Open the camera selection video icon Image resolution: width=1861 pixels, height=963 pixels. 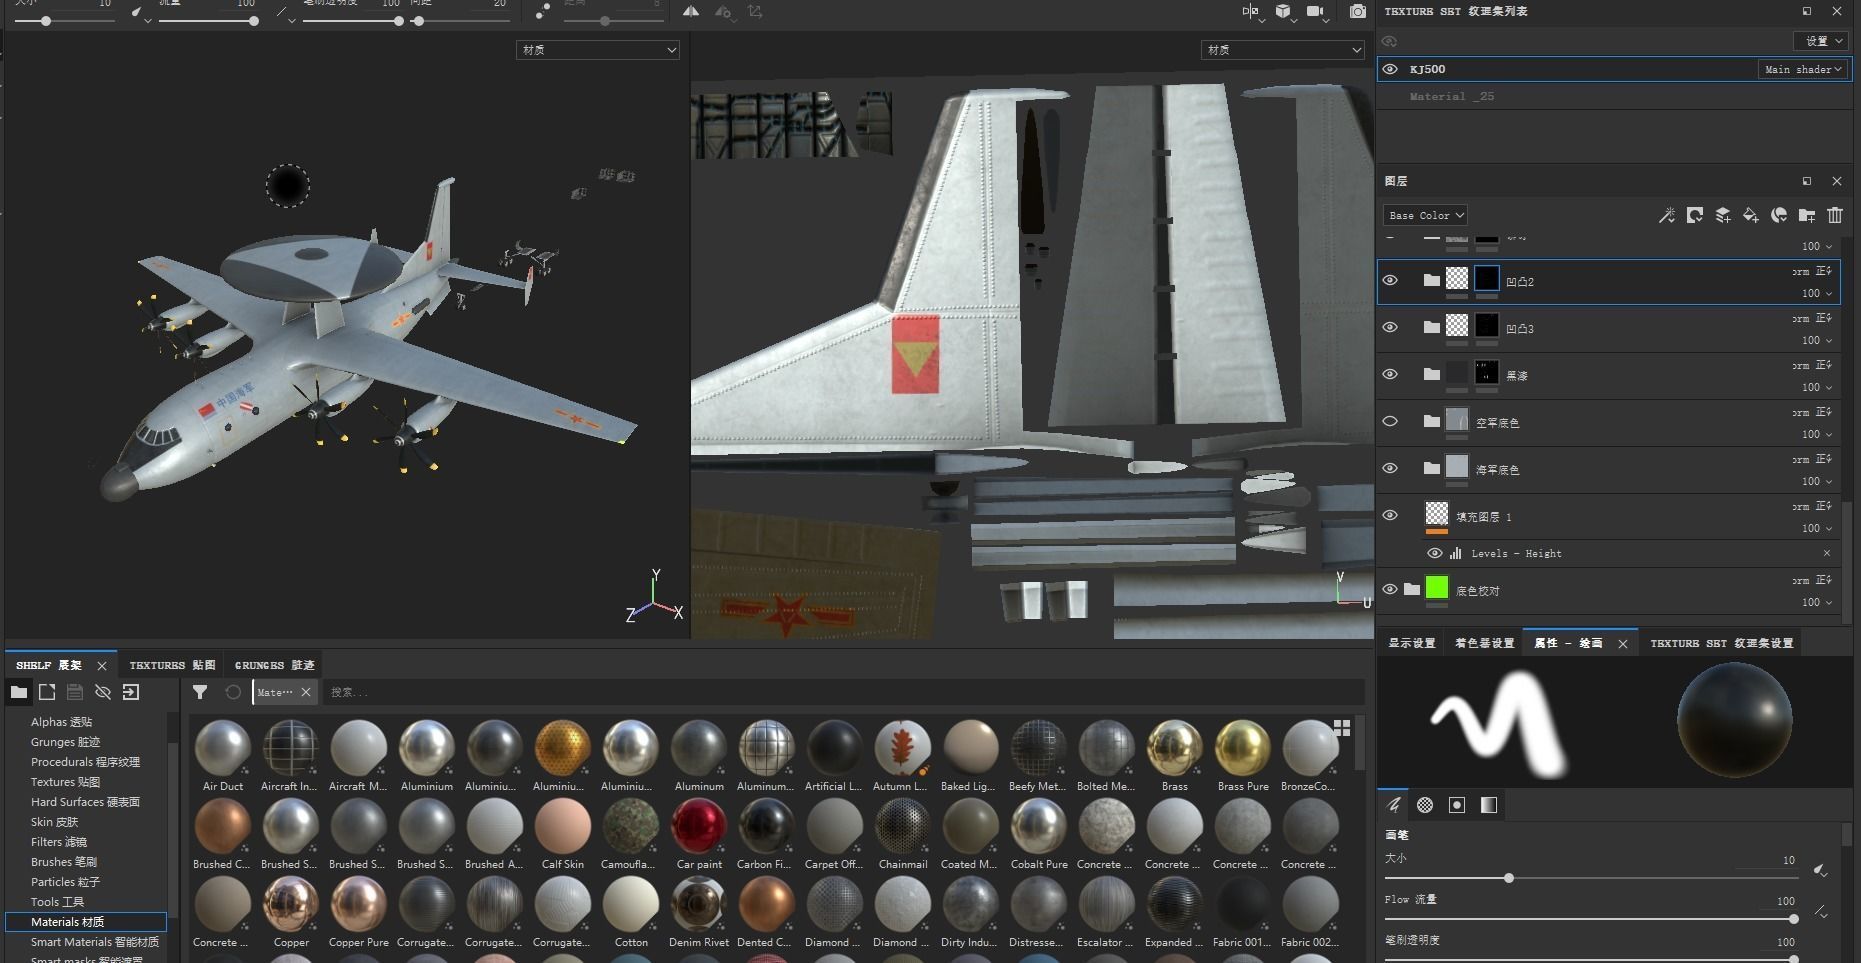1316,12
